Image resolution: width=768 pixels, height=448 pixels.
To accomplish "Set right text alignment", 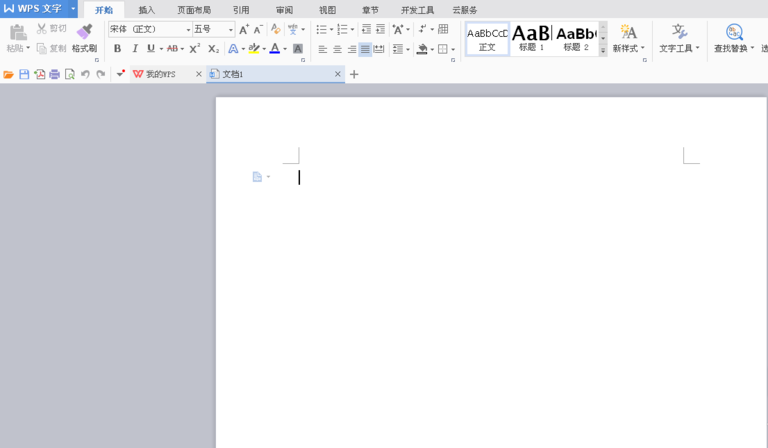I will [x=352, y=49].
